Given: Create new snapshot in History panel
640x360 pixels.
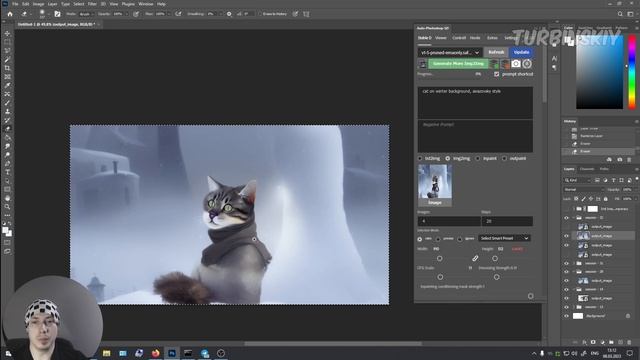Looking at the screenshot, I should [x=620, y=160].
